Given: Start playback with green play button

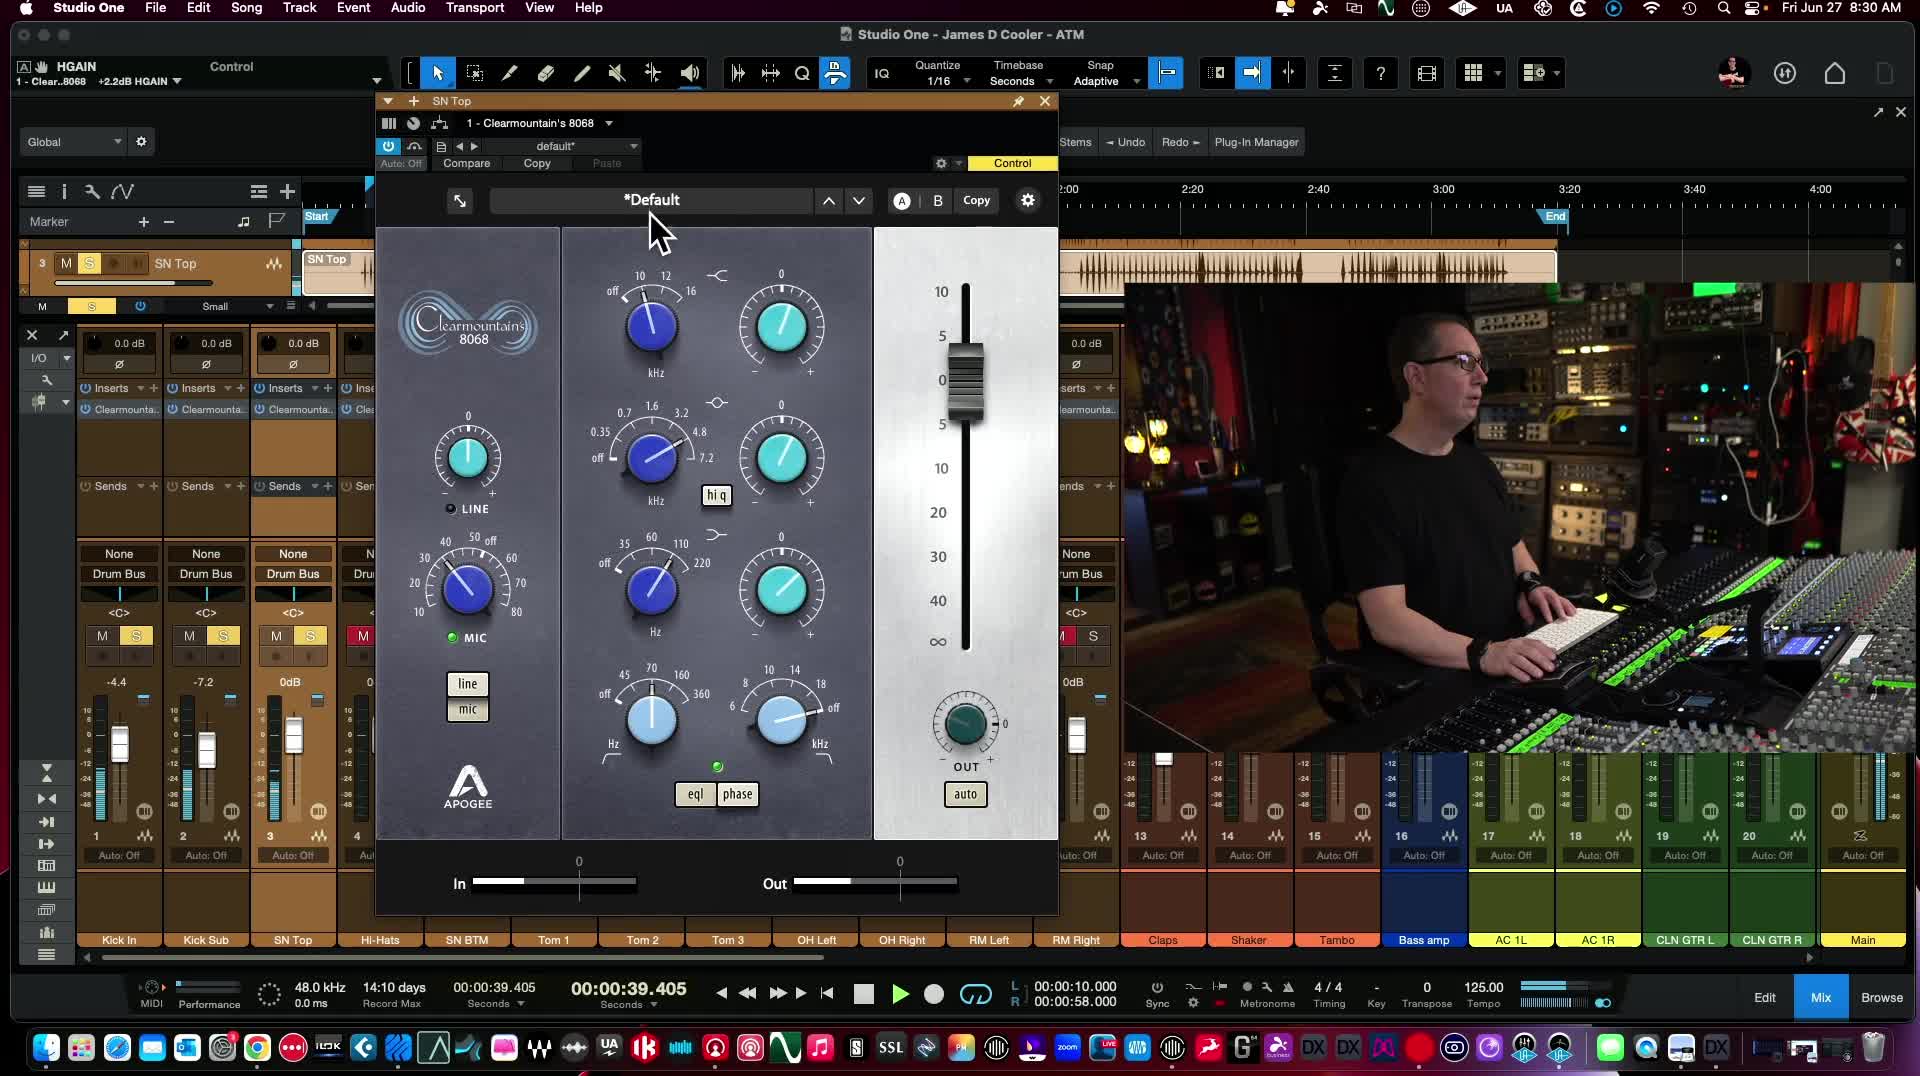Looking at the screenshot, I should [900, 994].
